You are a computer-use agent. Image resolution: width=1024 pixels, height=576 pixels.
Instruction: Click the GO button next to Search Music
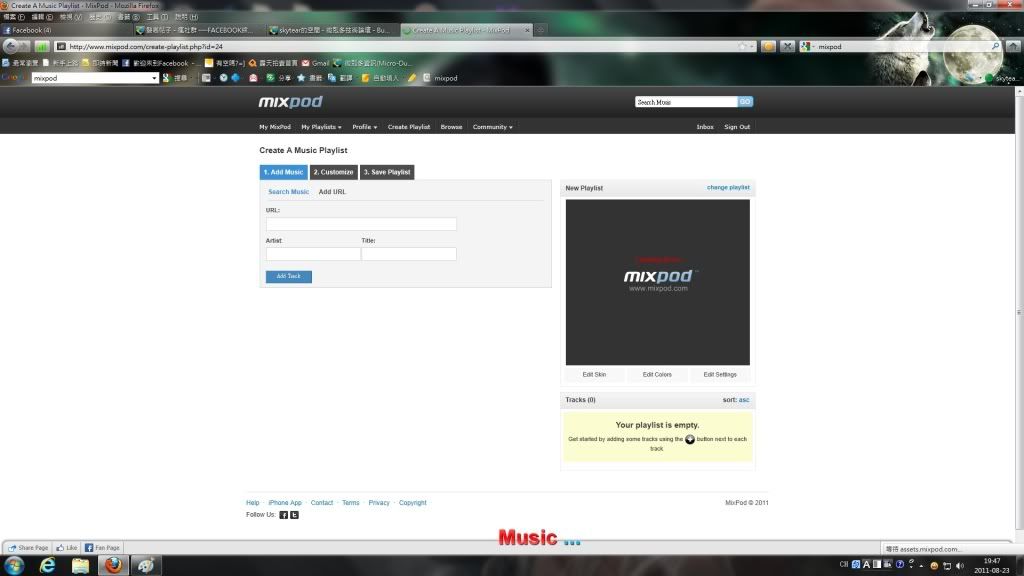click(x=745, y=102)
